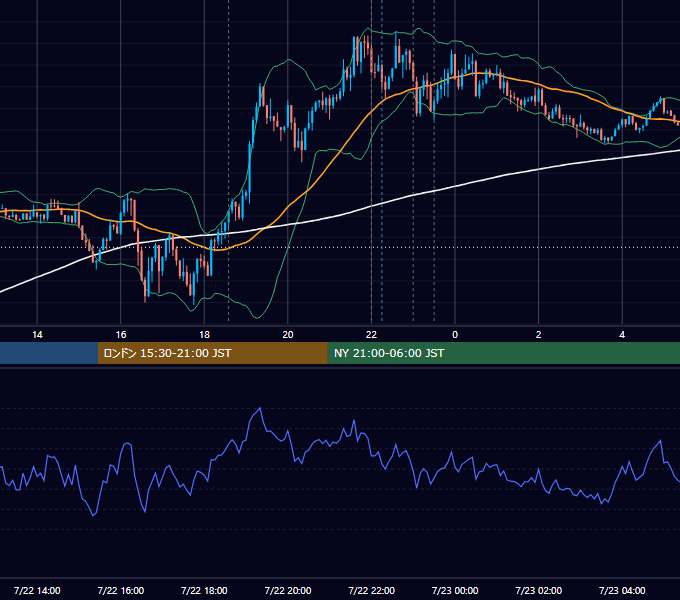
Task: Click the Bollinger lower band trough near 19:15
Action: pos(257,317)
